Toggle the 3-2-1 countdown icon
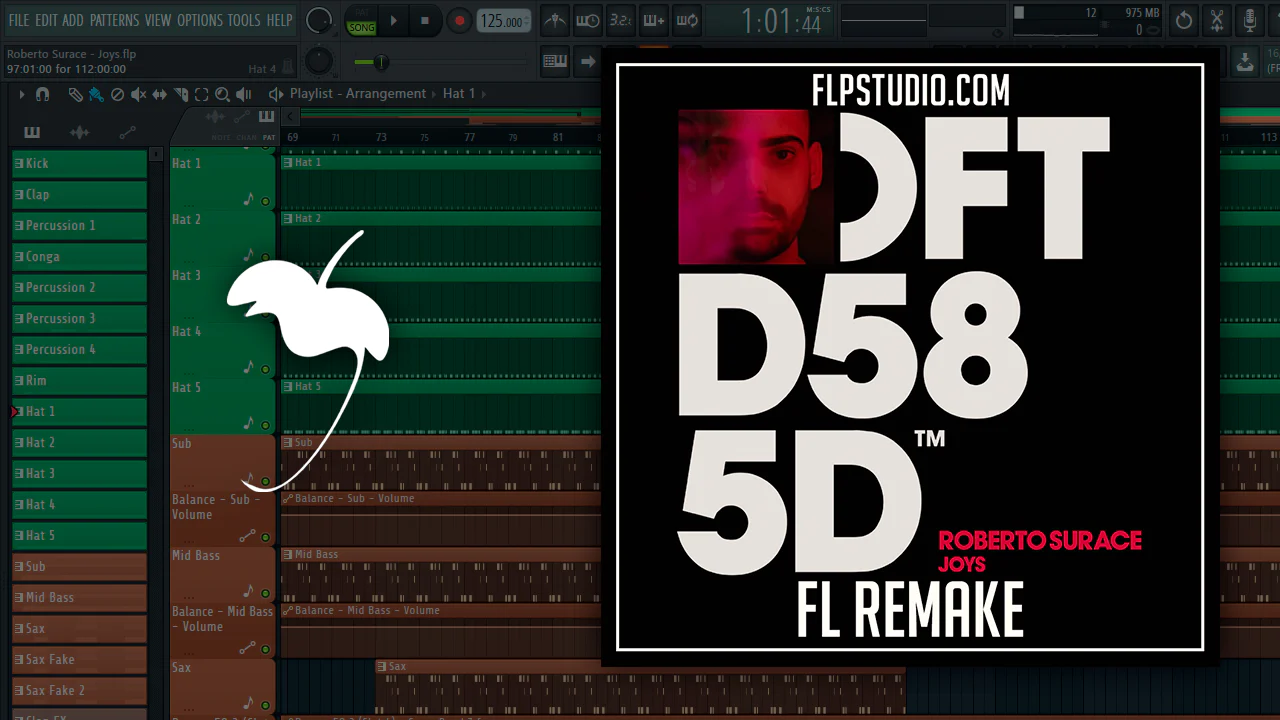The width and height of the screenshot is (1280, 720). click(621, 21)
